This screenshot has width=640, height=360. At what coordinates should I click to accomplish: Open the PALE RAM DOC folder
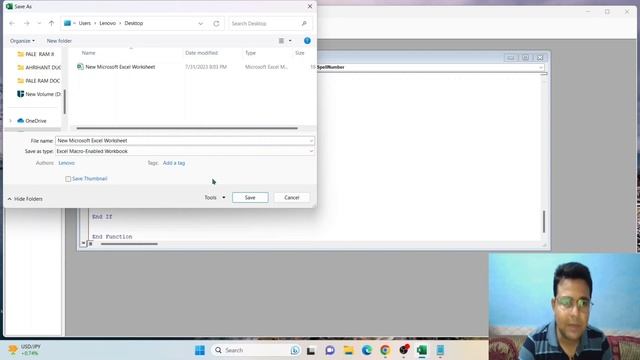[x=39, y=81]
